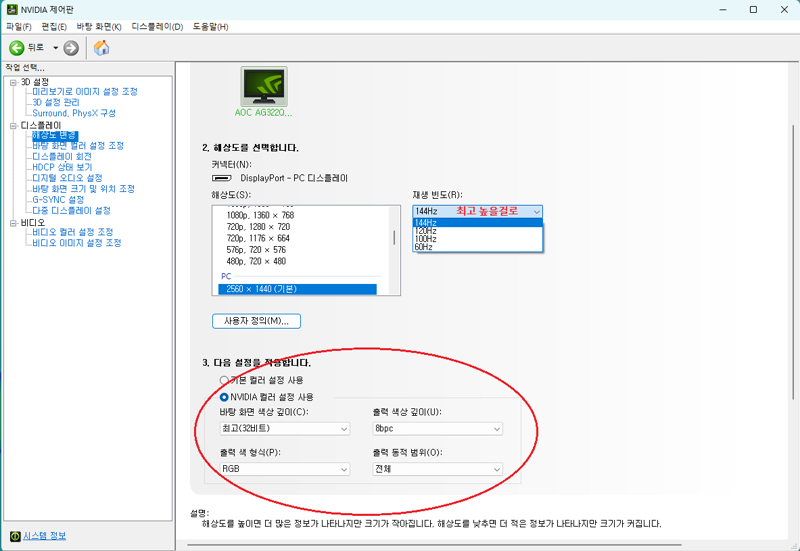Open the 디스플레이(D) menu
800x551 pixels.
157,27
